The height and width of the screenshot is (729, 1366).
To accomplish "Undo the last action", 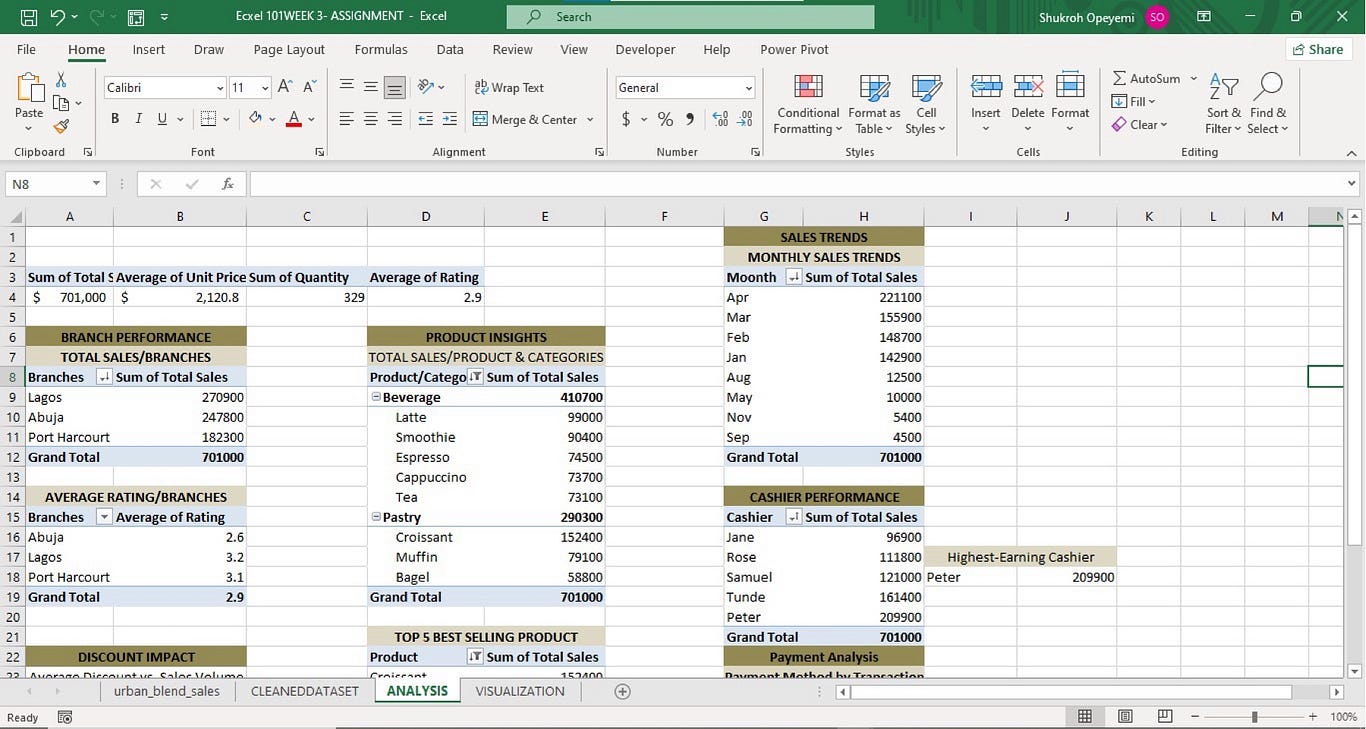I will 57,17.
